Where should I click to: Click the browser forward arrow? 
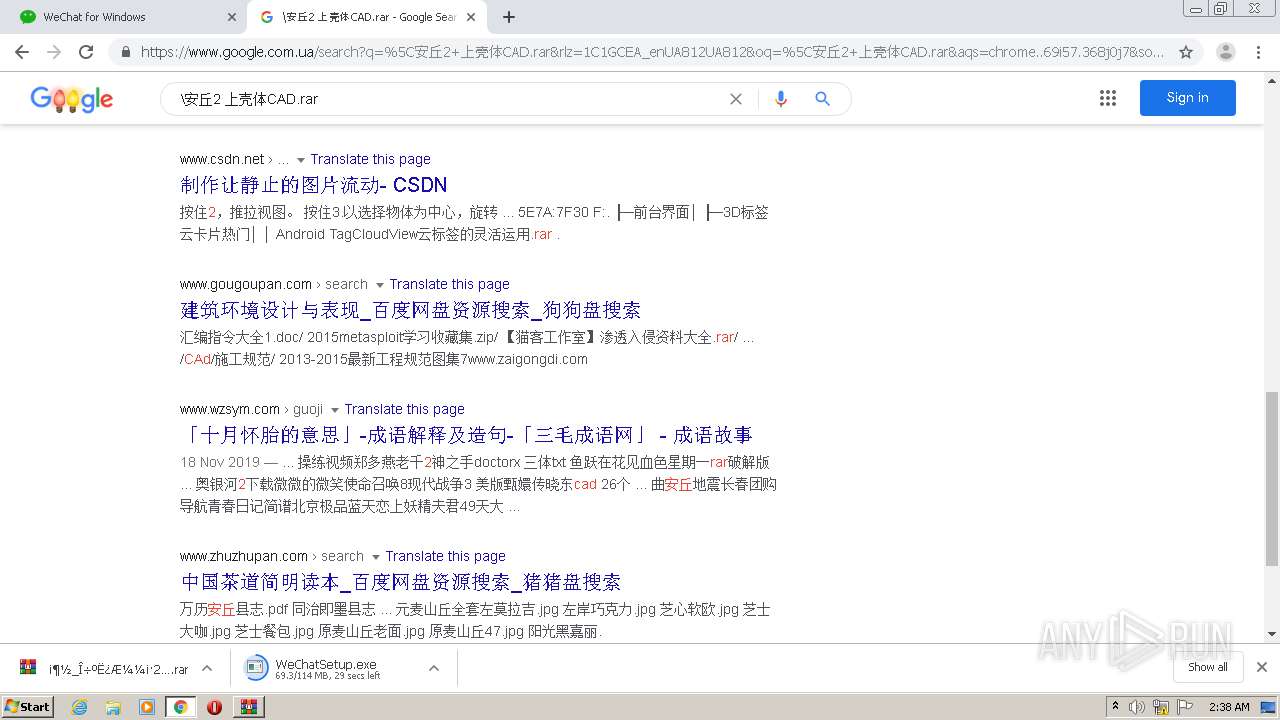click(54, 52)
